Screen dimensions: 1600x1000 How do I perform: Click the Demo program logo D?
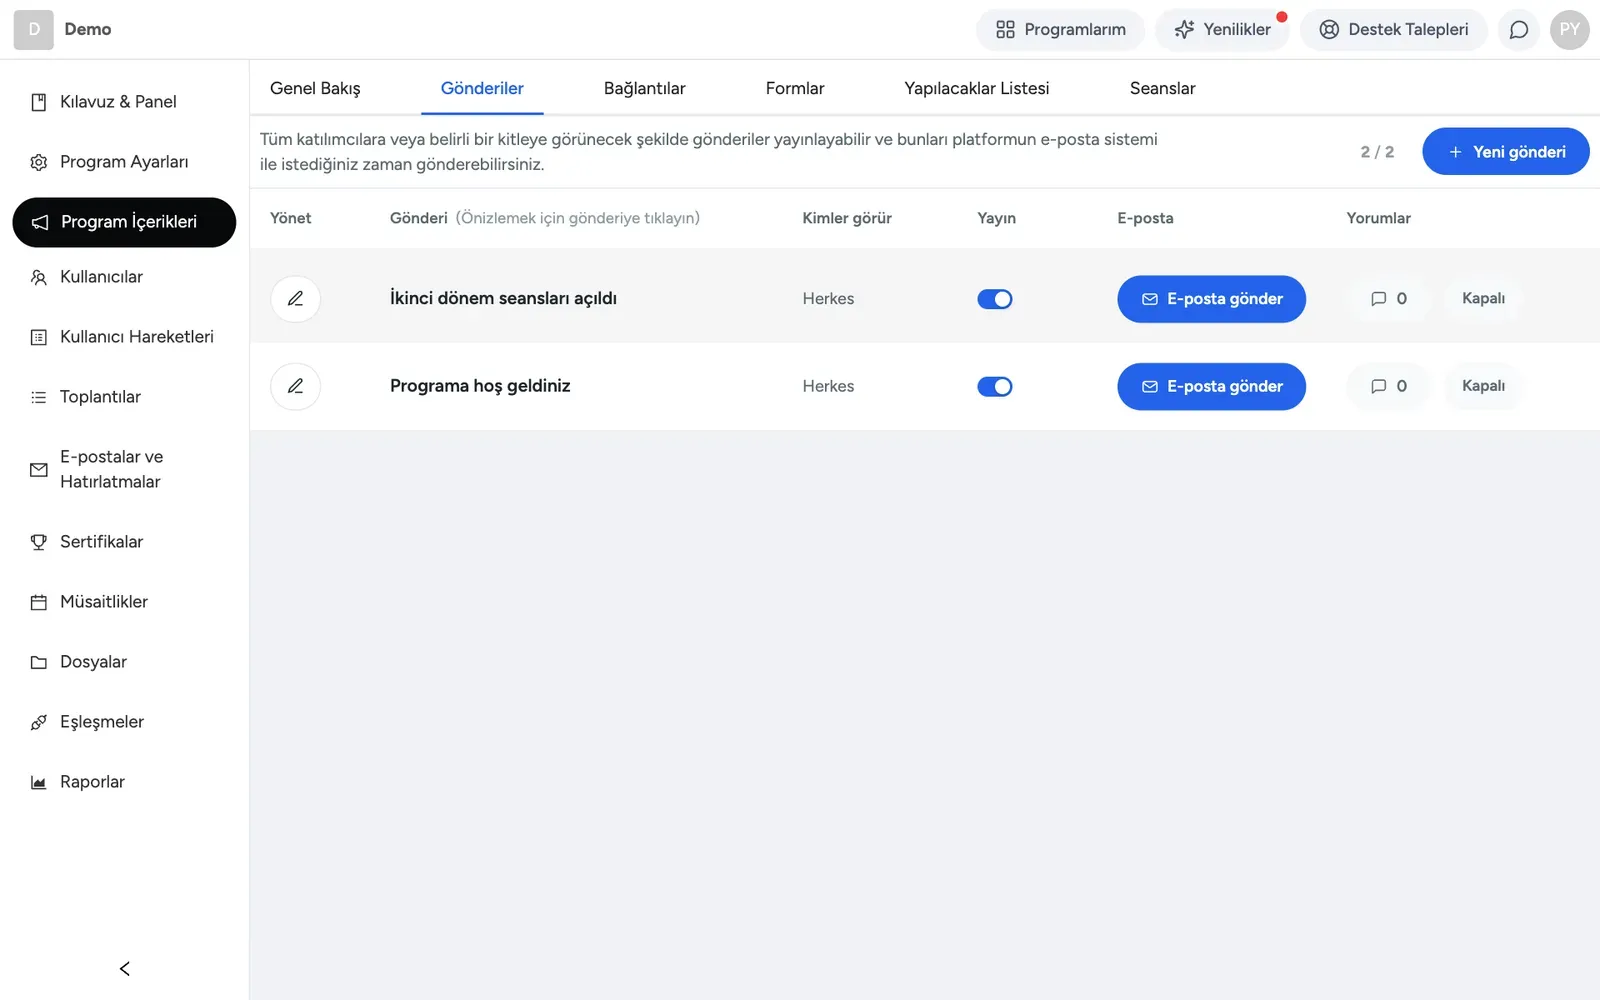click(33, 30)
